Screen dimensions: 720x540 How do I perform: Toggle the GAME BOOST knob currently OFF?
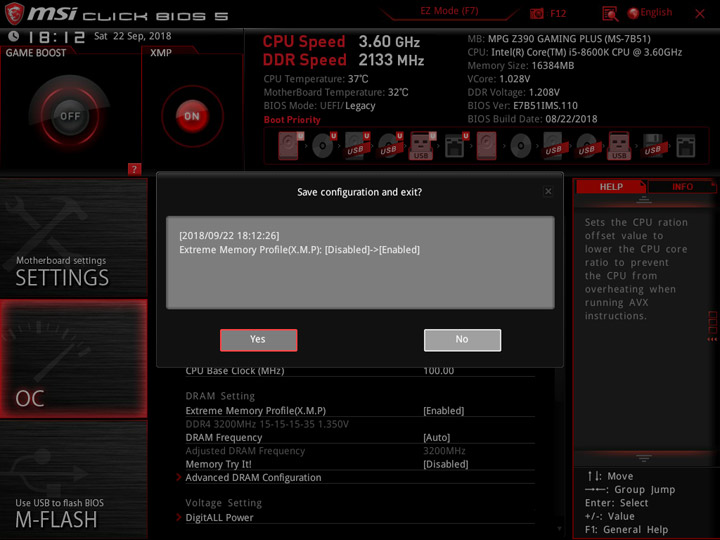(x=70, y=116)
